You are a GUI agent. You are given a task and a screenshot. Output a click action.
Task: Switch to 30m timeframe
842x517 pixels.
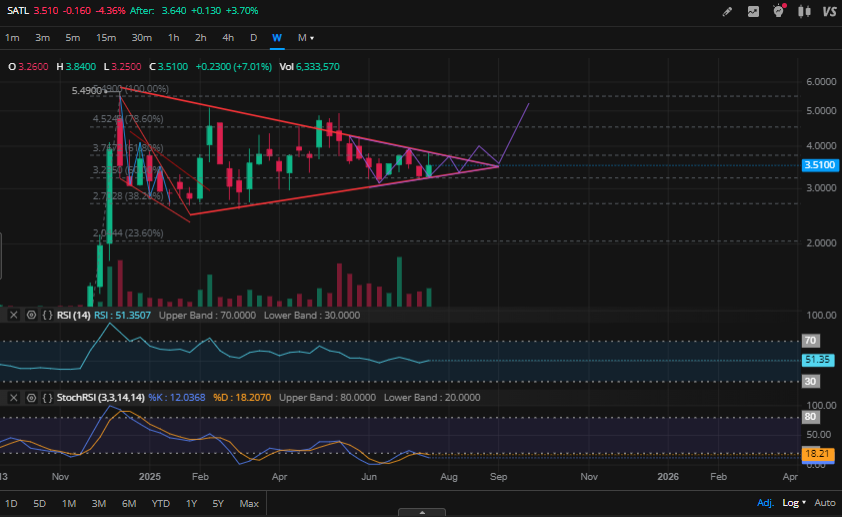[141, 38]
